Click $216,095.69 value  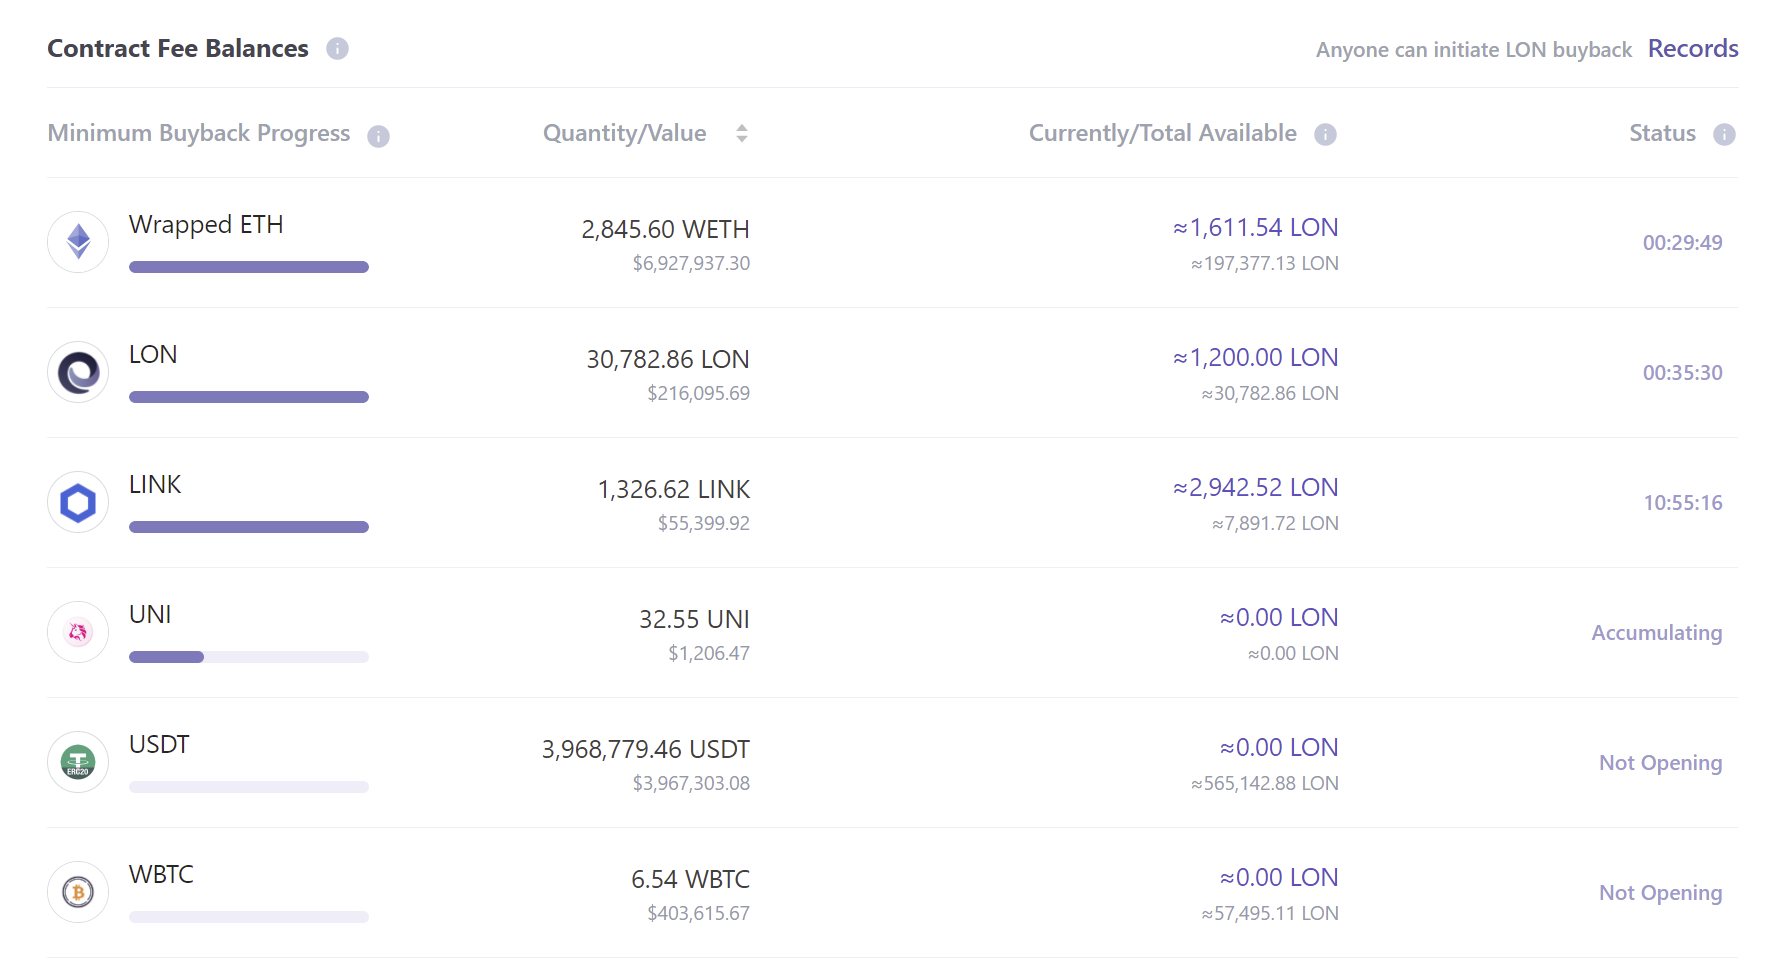pyautogui.click(x=698, y=393)
